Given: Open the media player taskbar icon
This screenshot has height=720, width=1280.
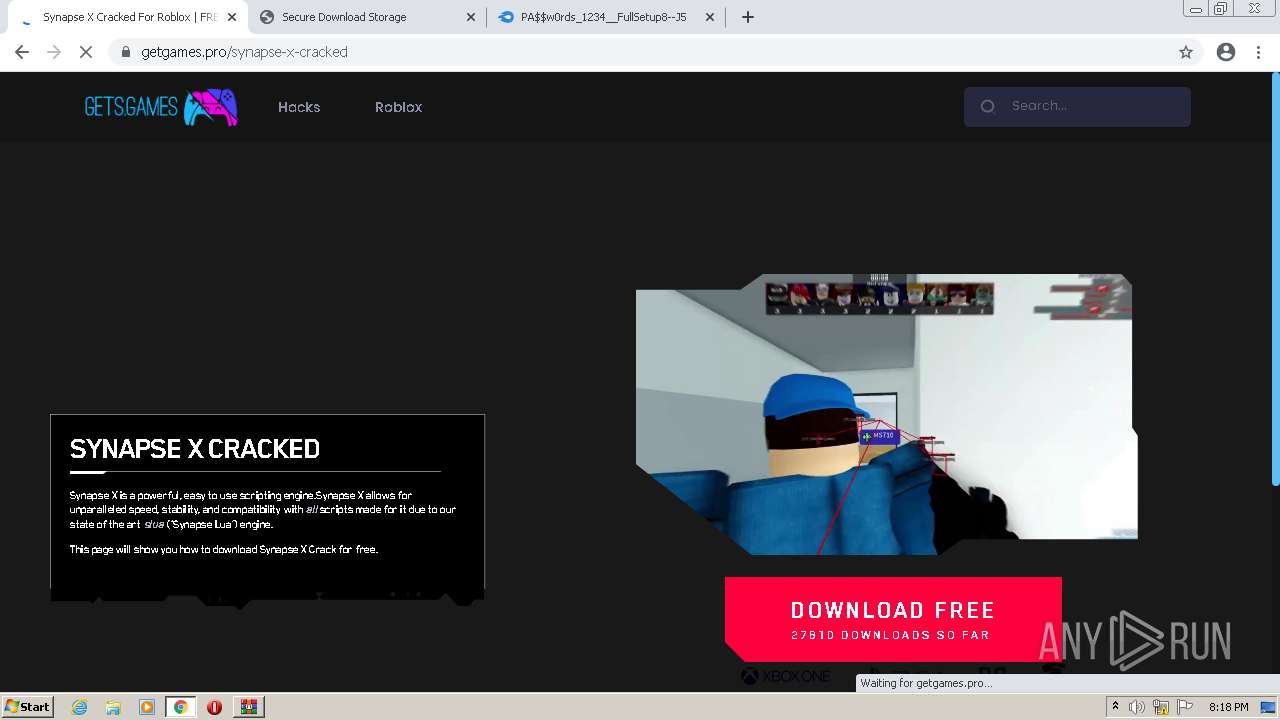Looking at the screenshot, I should click(x=147, y=707).
